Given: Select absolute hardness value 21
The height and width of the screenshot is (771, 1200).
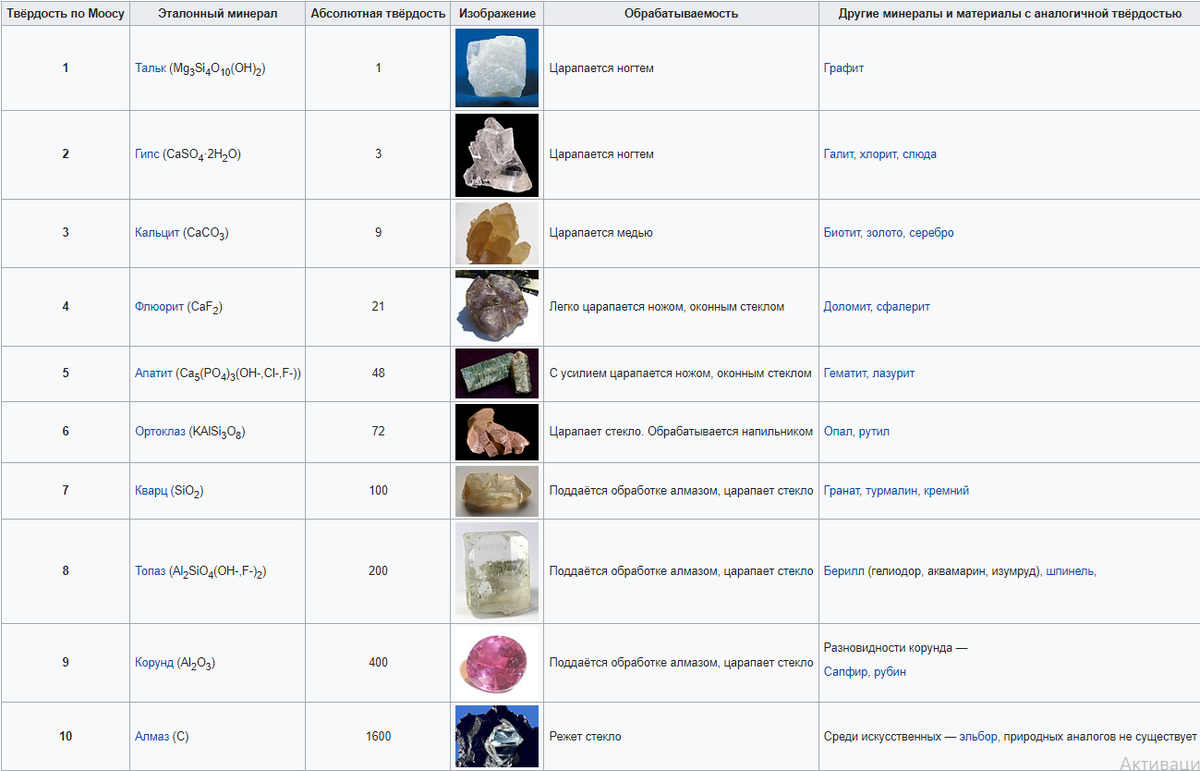Looking at the screenshot, I should tap(378, 306).
